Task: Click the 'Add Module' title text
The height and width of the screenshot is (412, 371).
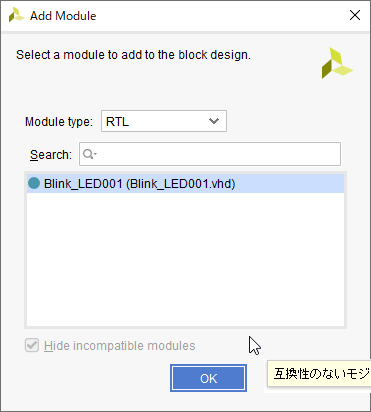Action: (63, 16)
